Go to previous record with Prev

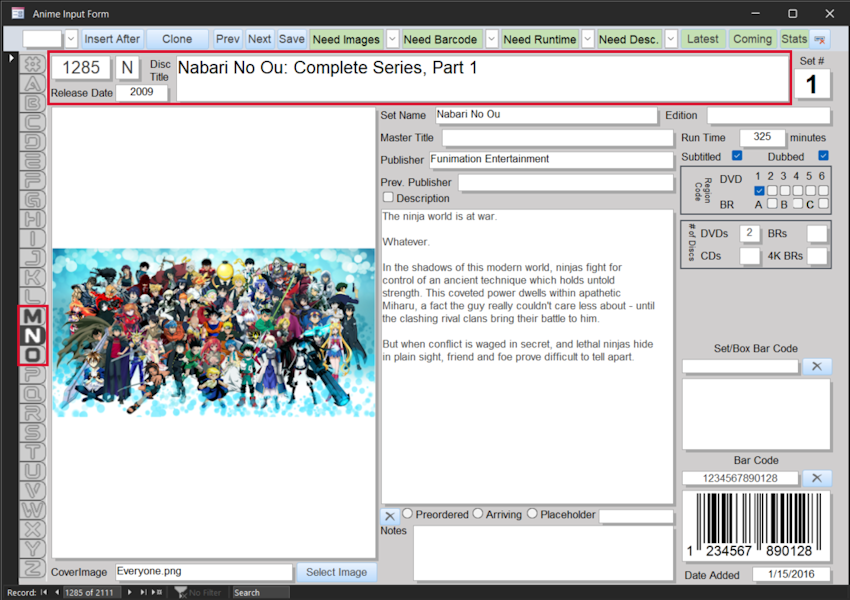(228, 39)
